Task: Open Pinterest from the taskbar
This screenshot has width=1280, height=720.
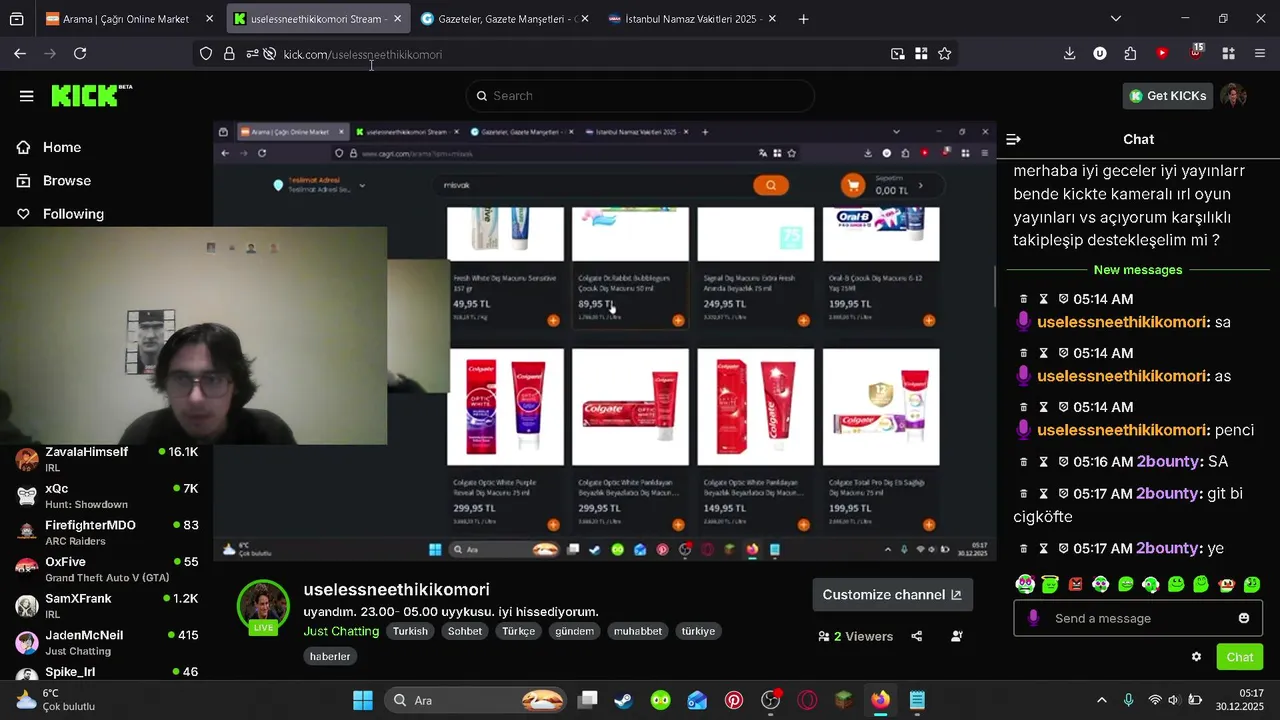Action: tap(734, 700)
